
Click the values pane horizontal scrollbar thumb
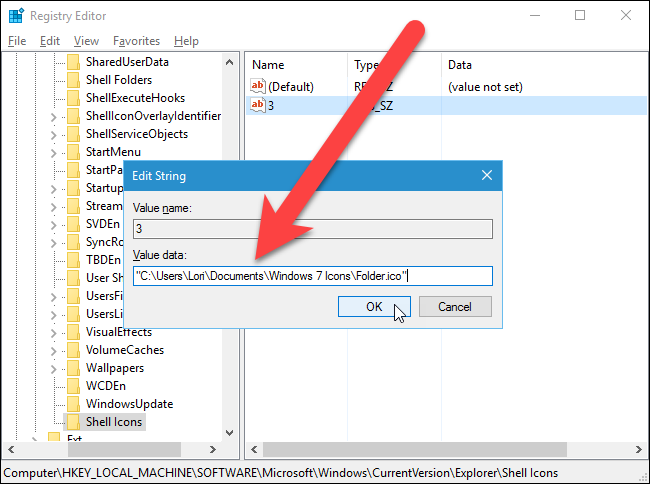tap(415, 450)
